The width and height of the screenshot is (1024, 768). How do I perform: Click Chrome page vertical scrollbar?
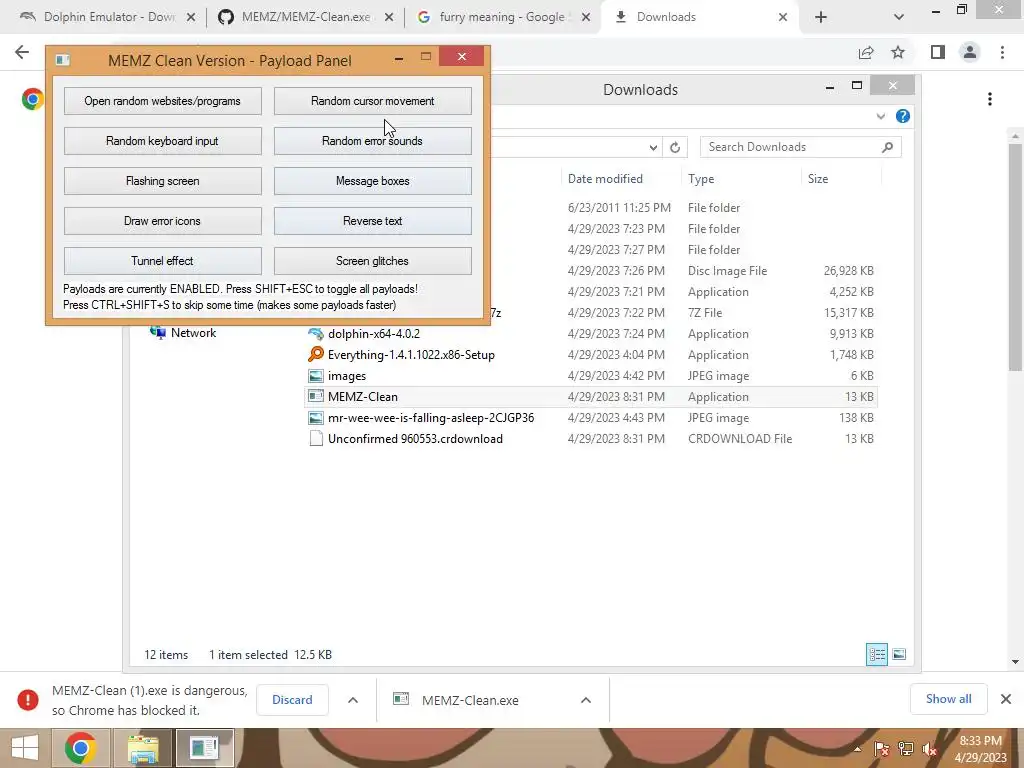(1015, 258)
